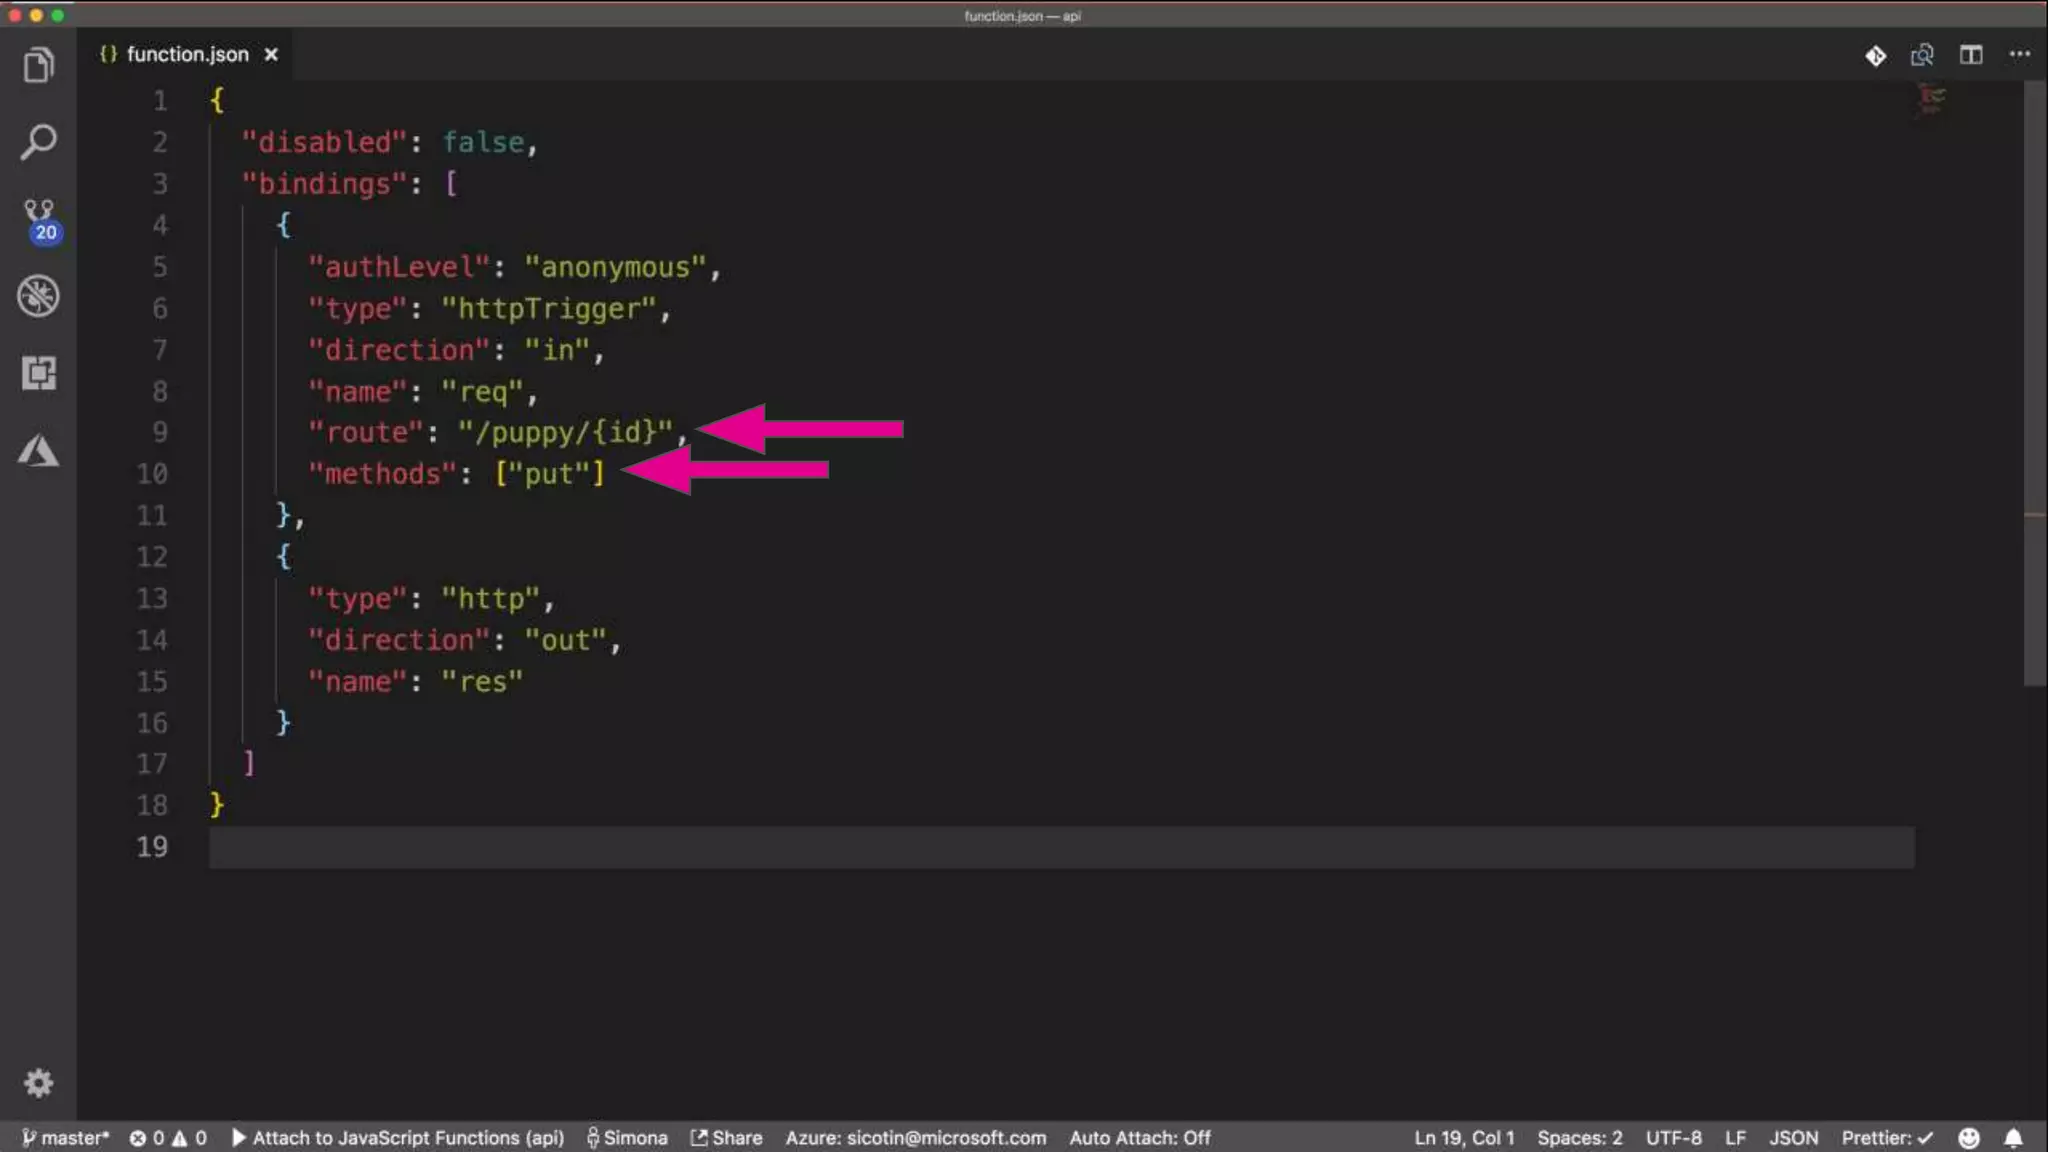The width and height of the screenshot is (2048, 1152).
Task: Select the function.json editor tab
Action: coord(186,55)
